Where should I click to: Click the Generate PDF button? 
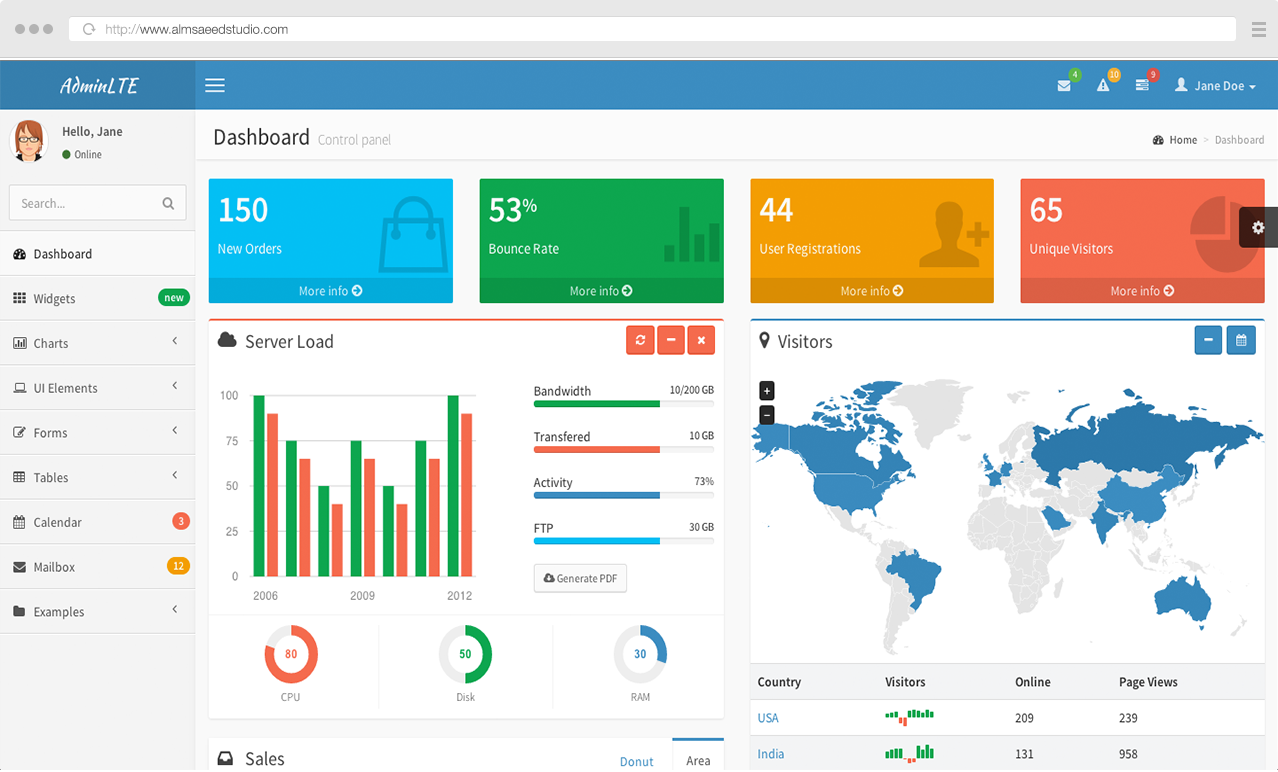tap(580, 578)
